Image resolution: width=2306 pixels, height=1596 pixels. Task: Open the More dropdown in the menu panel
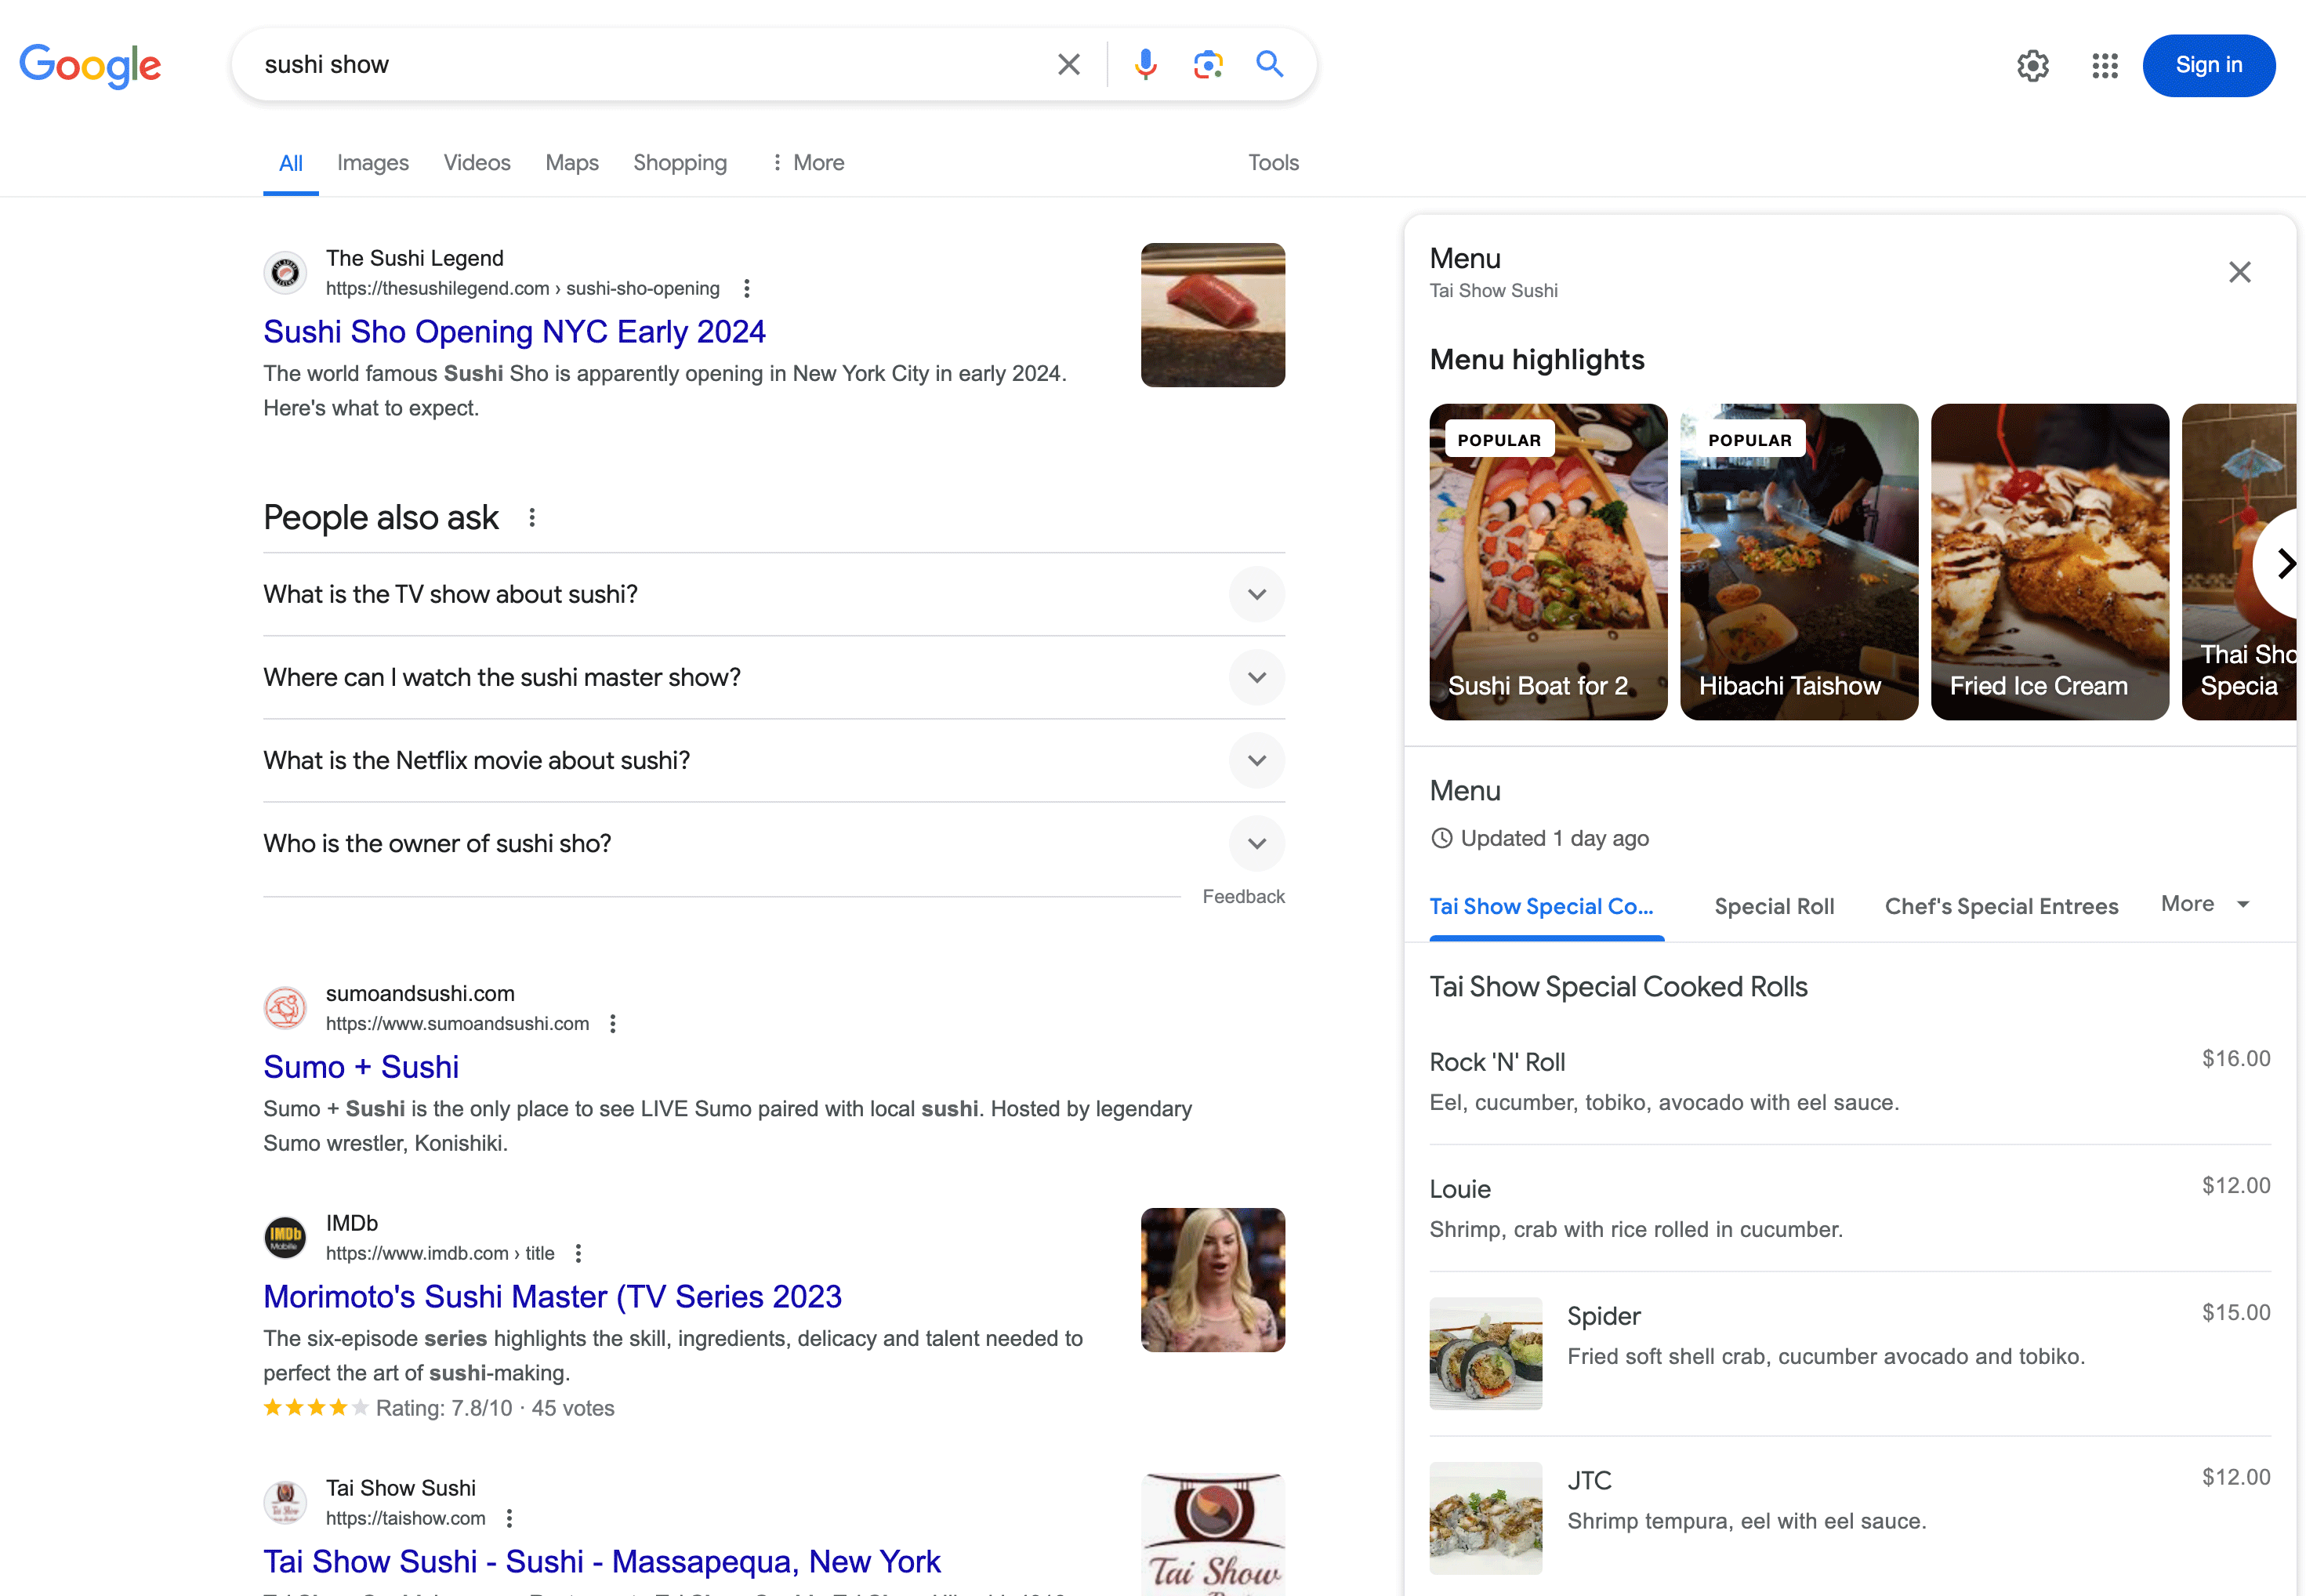[2204, 904]
